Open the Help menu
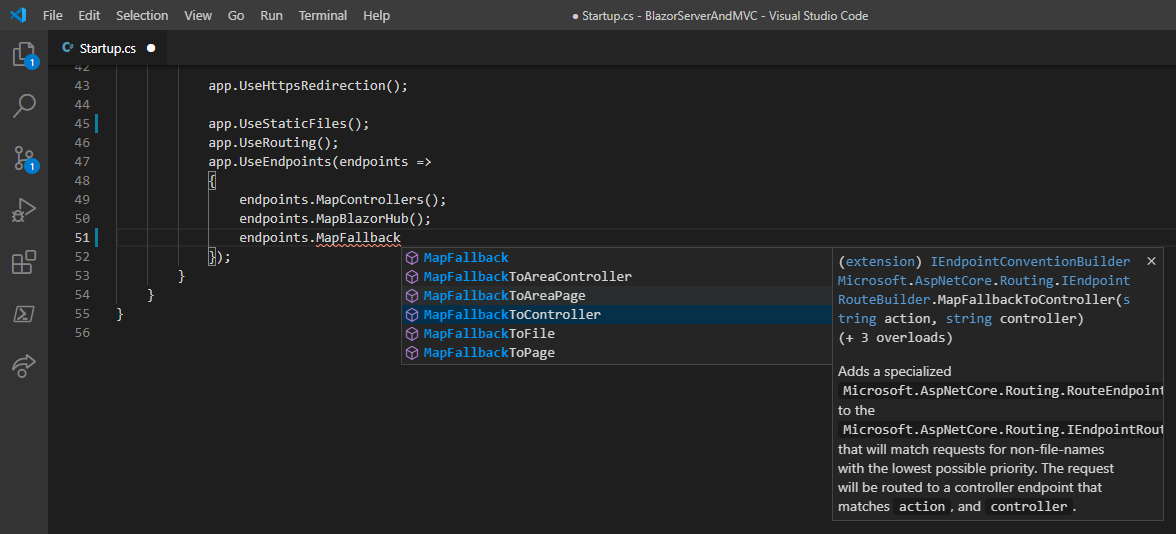 pyautogui.click(x=376, y=15)
